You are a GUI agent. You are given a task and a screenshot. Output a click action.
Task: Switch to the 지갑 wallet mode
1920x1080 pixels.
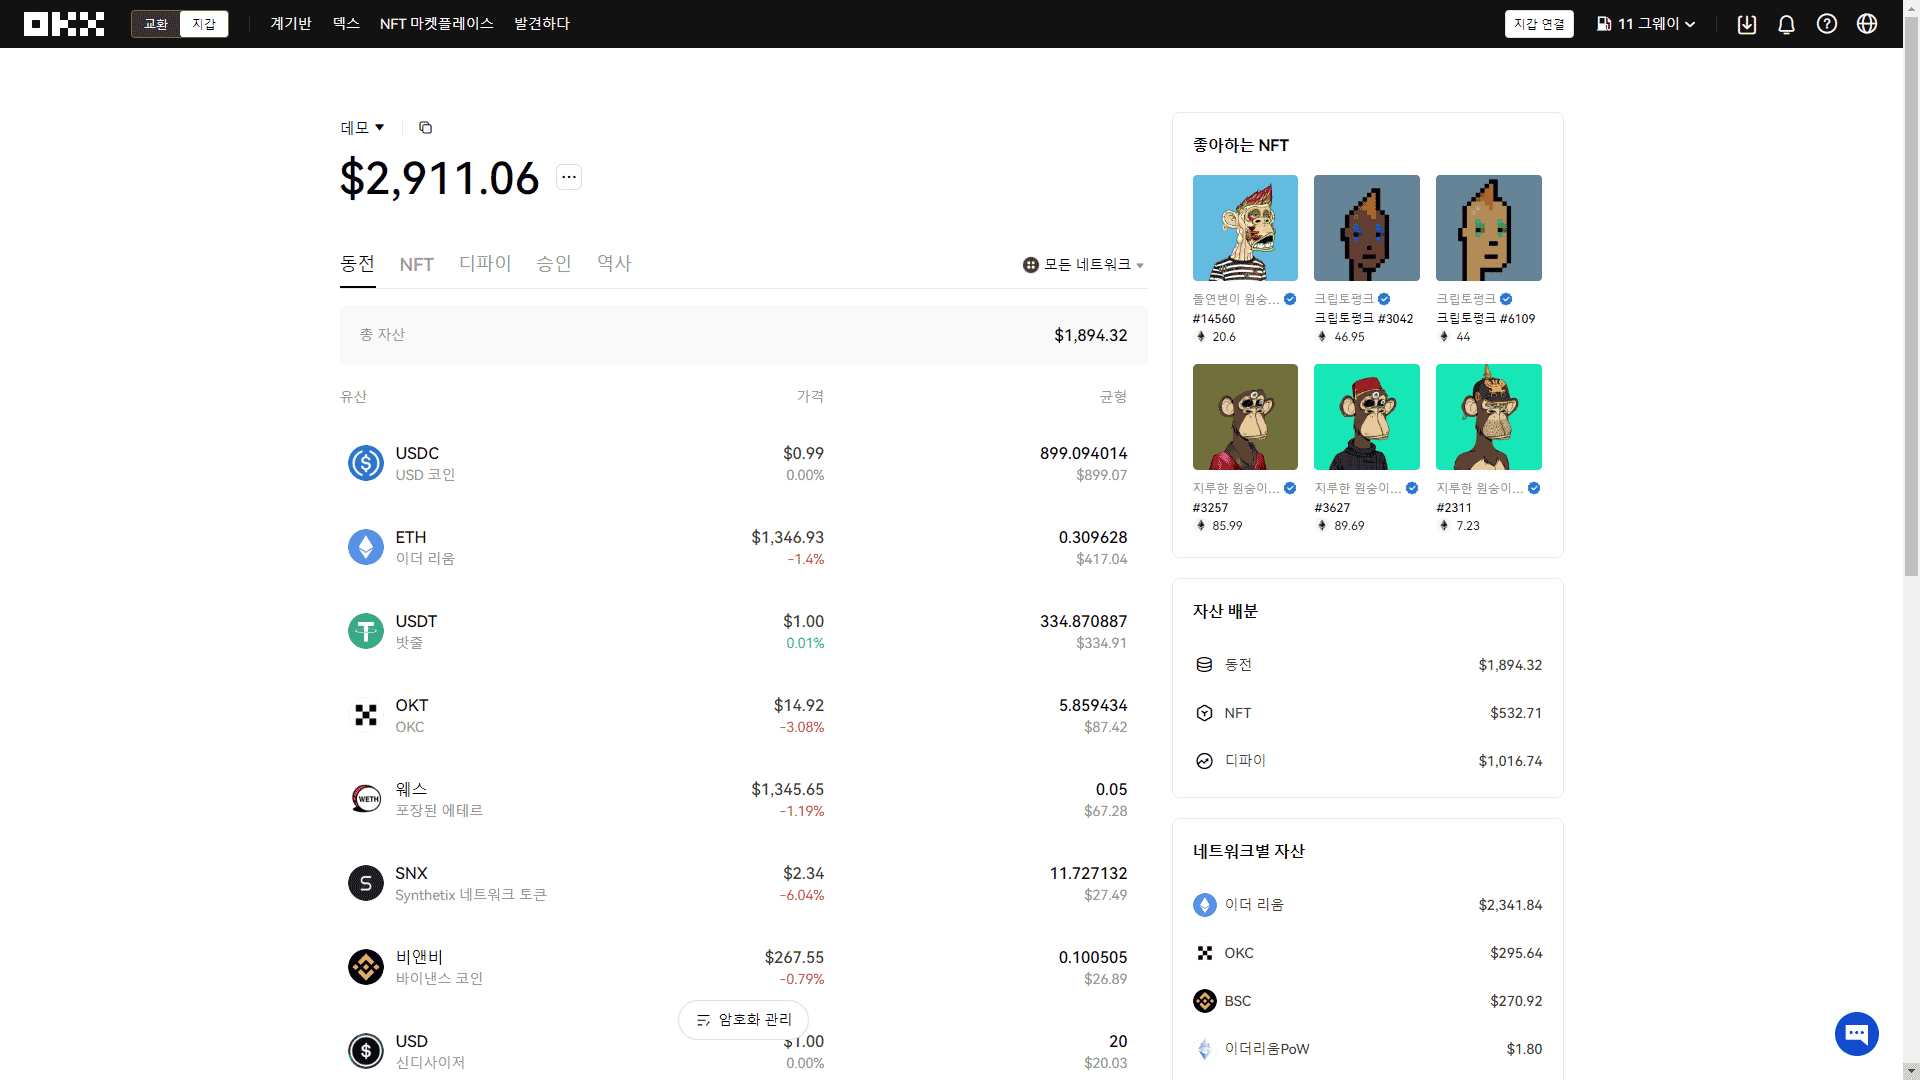204,24
